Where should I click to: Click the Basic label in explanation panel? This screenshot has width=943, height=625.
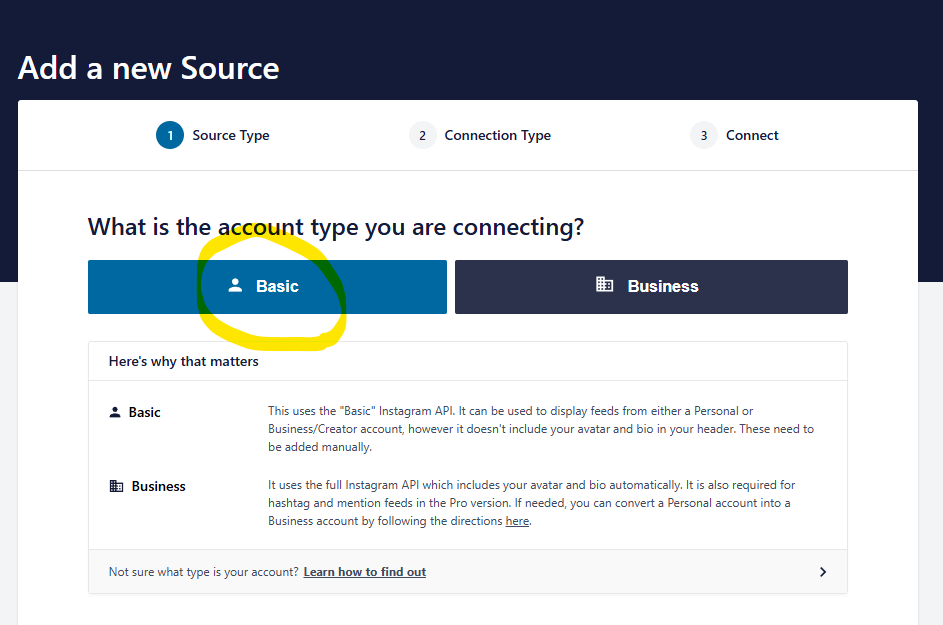(x=144, y=412)
